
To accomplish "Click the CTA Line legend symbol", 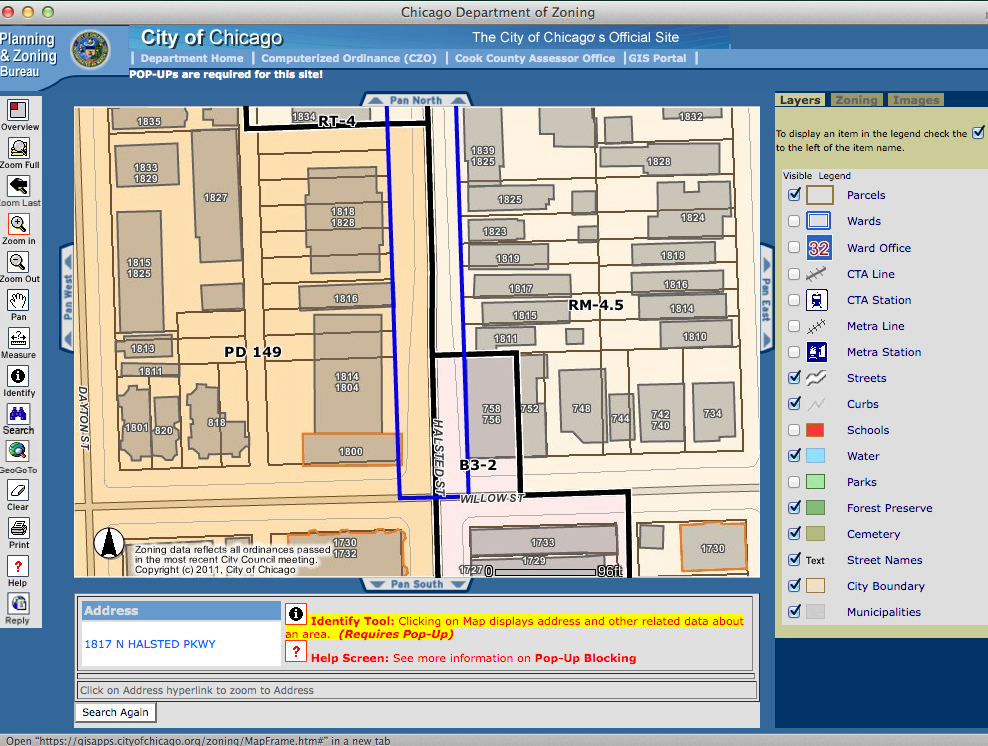I will coord(816,274).
